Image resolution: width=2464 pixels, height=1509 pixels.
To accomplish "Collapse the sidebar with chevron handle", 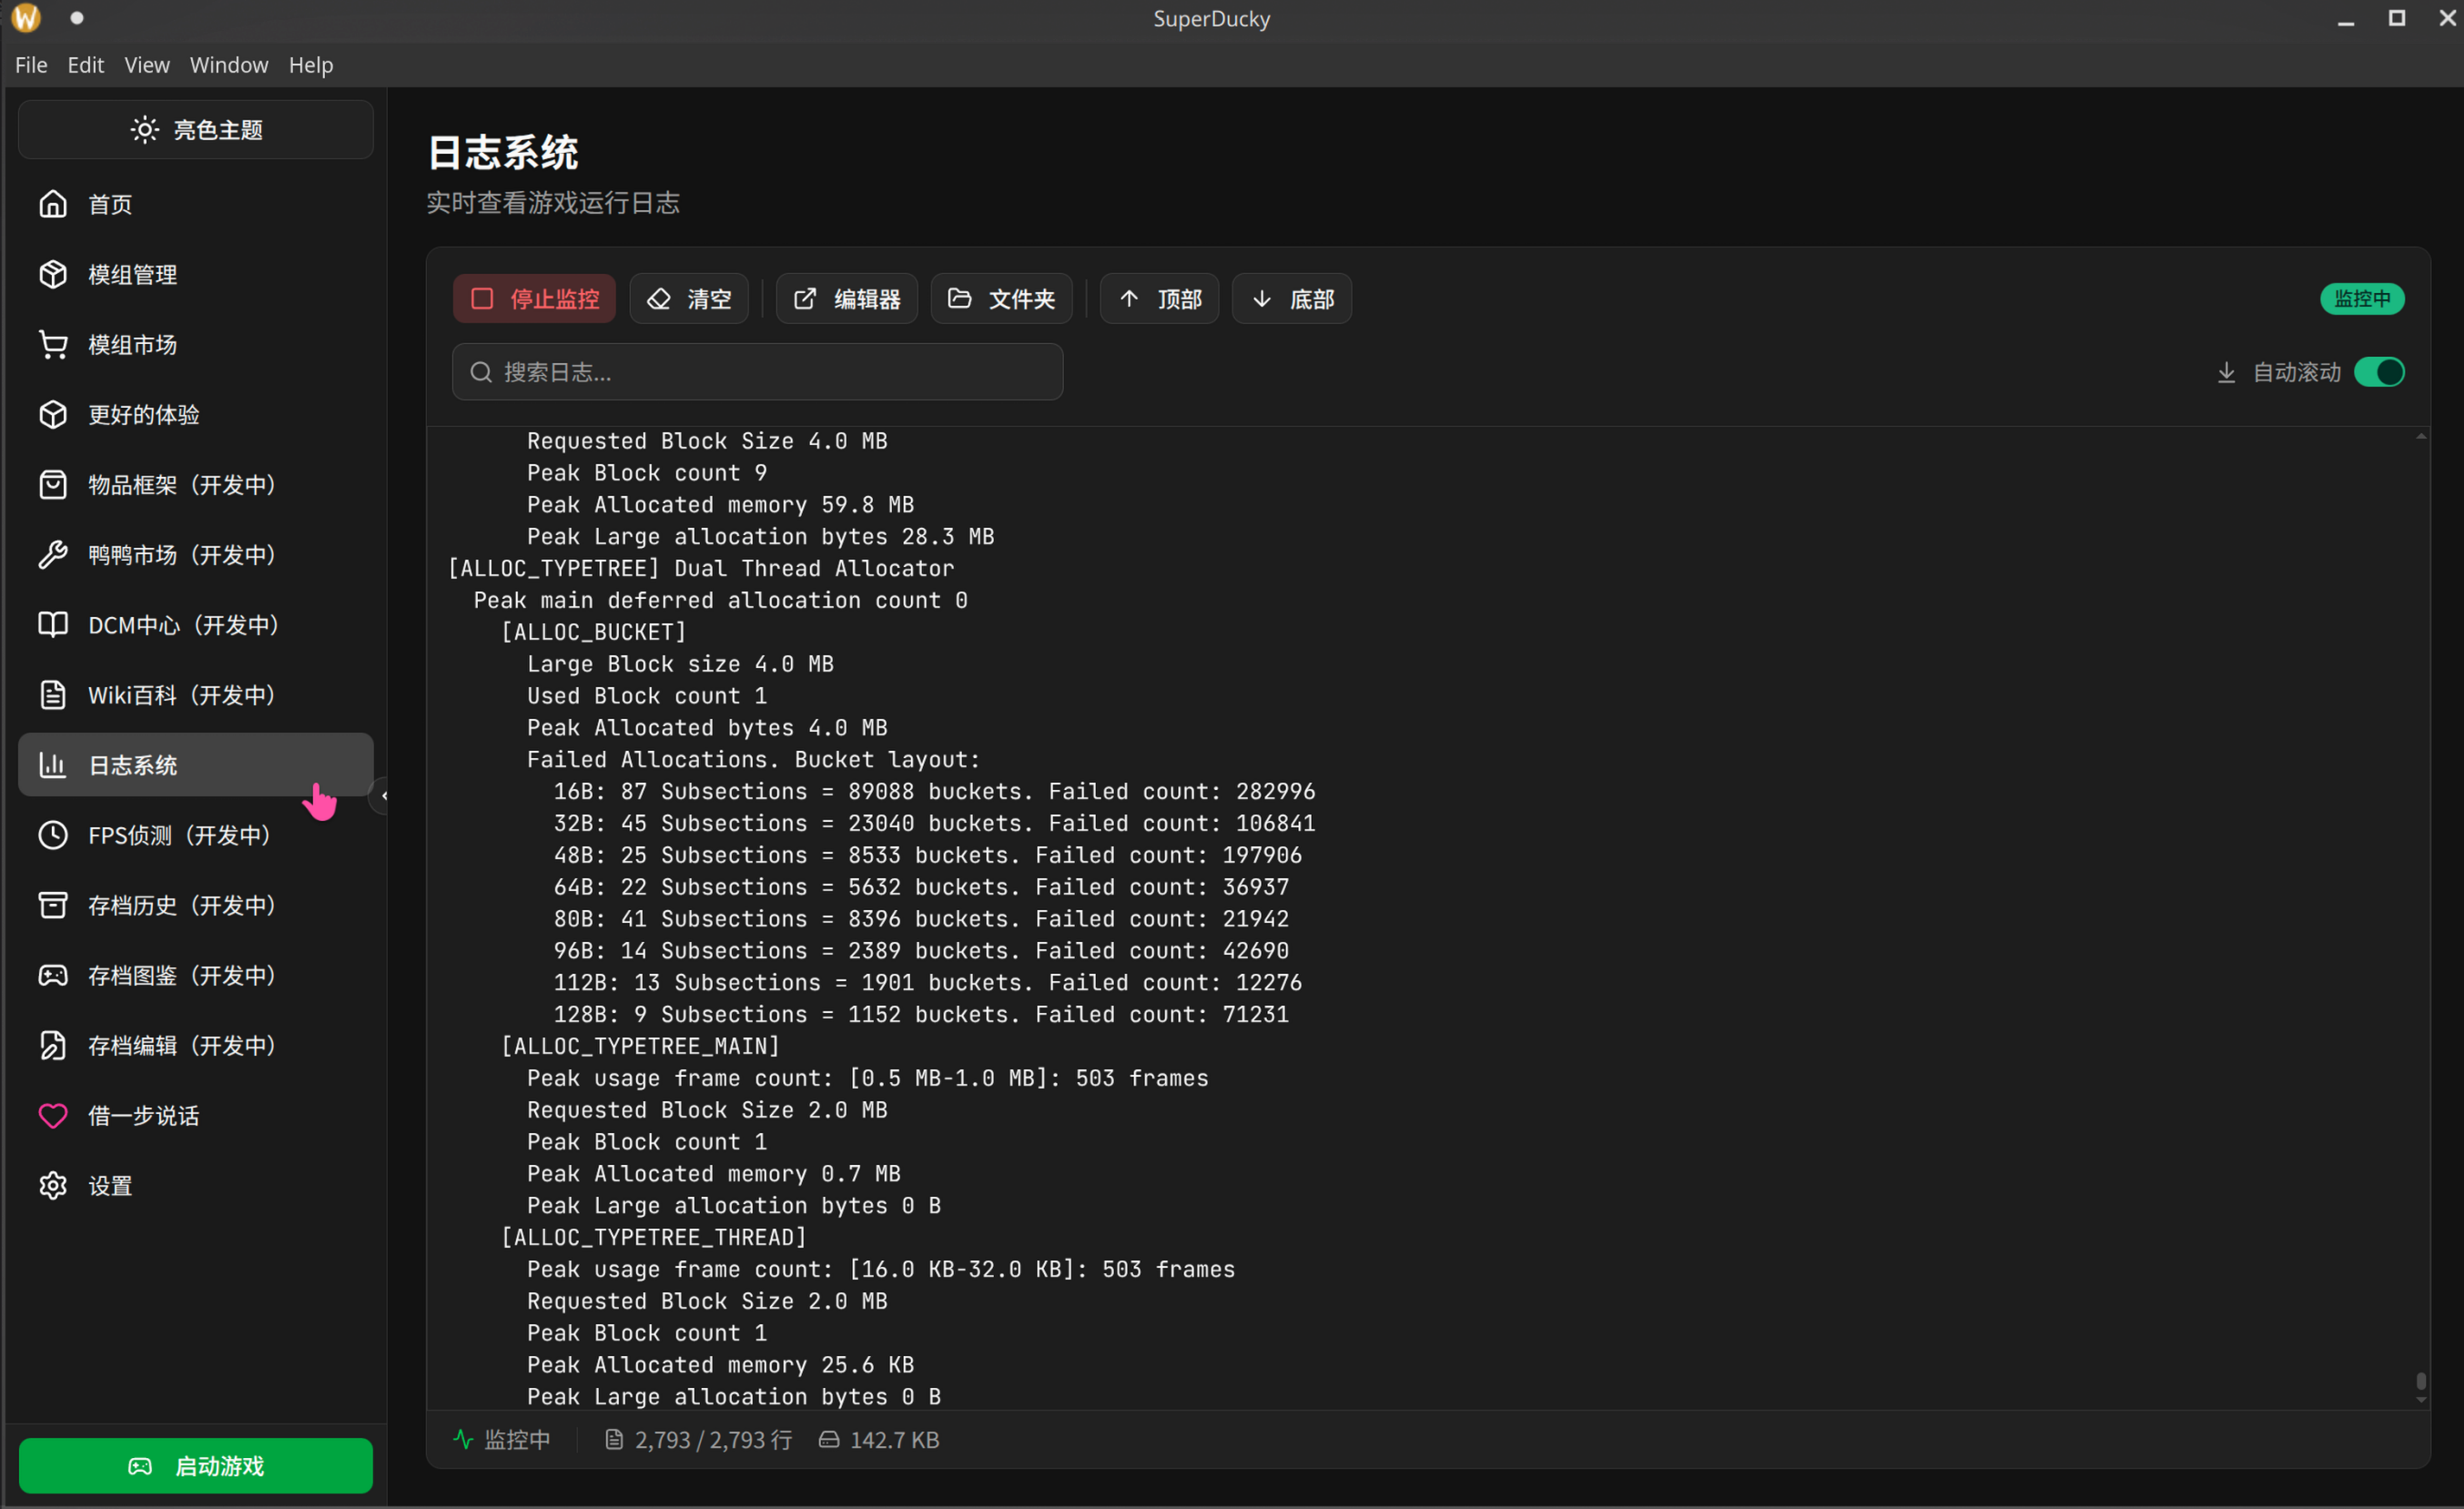I will pyautogui.click(x=383, y=796).
